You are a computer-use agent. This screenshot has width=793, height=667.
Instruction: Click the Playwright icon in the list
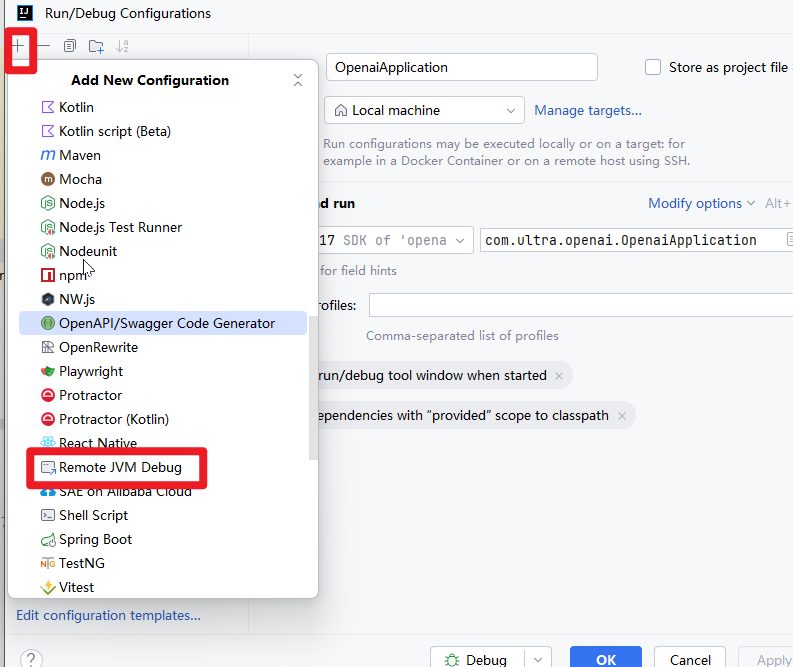(48, 371)
